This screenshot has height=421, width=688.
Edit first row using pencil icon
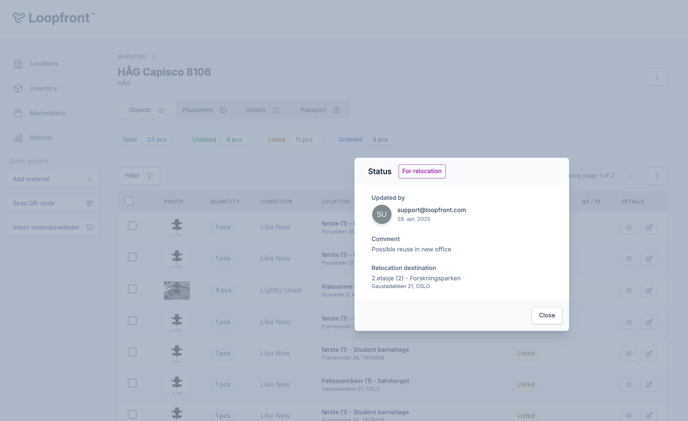pyautogui.click(x=649, y=227)
